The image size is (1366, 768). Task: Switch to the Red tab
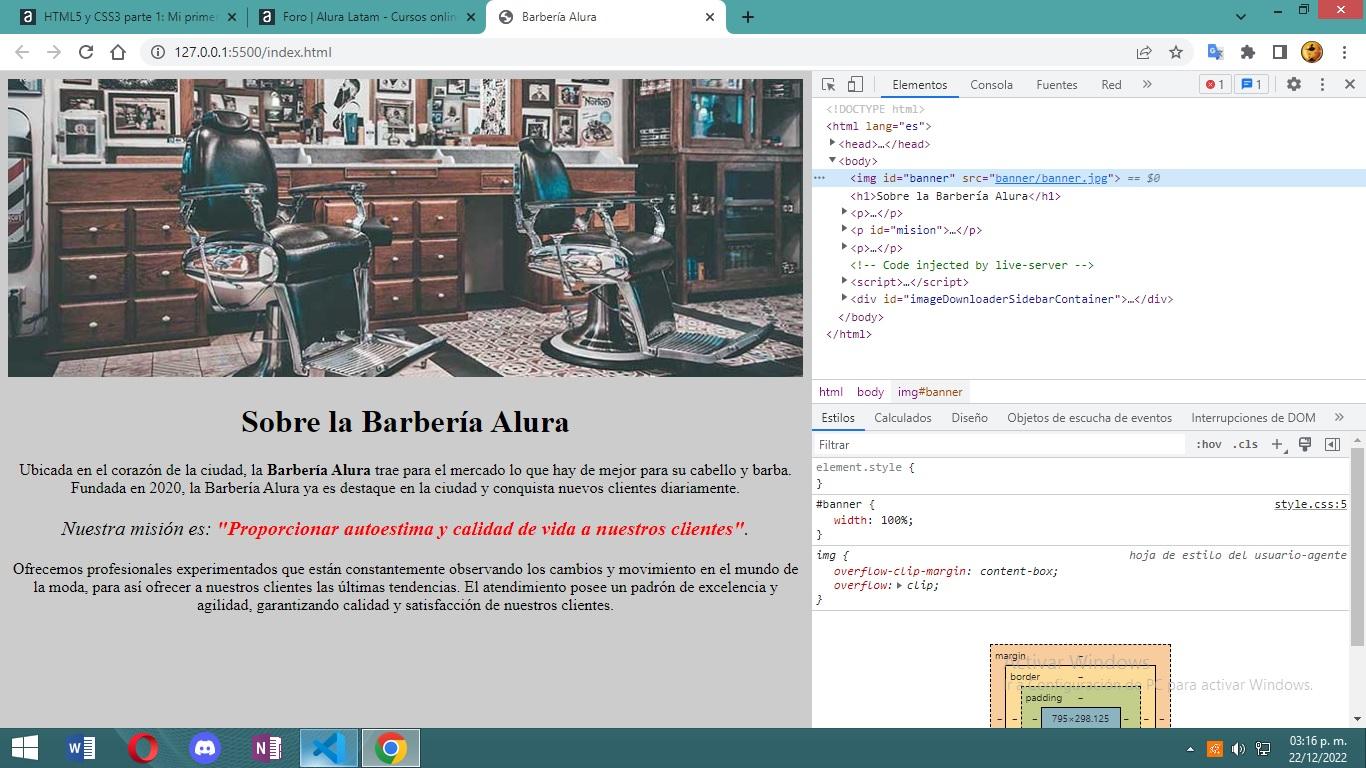tap(1111, 84)
